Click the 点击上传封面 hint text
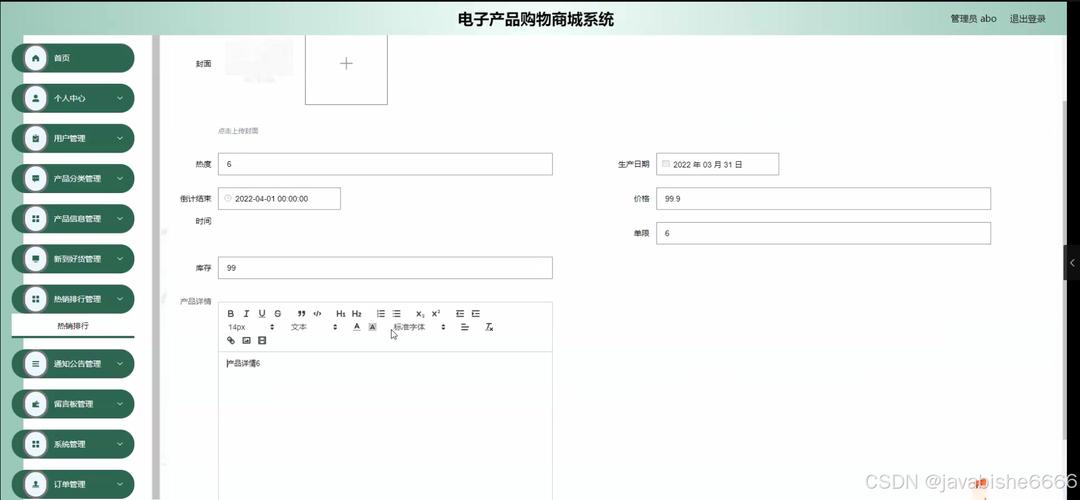Screen dimensions: 1080x500 (x=238, y=130)
